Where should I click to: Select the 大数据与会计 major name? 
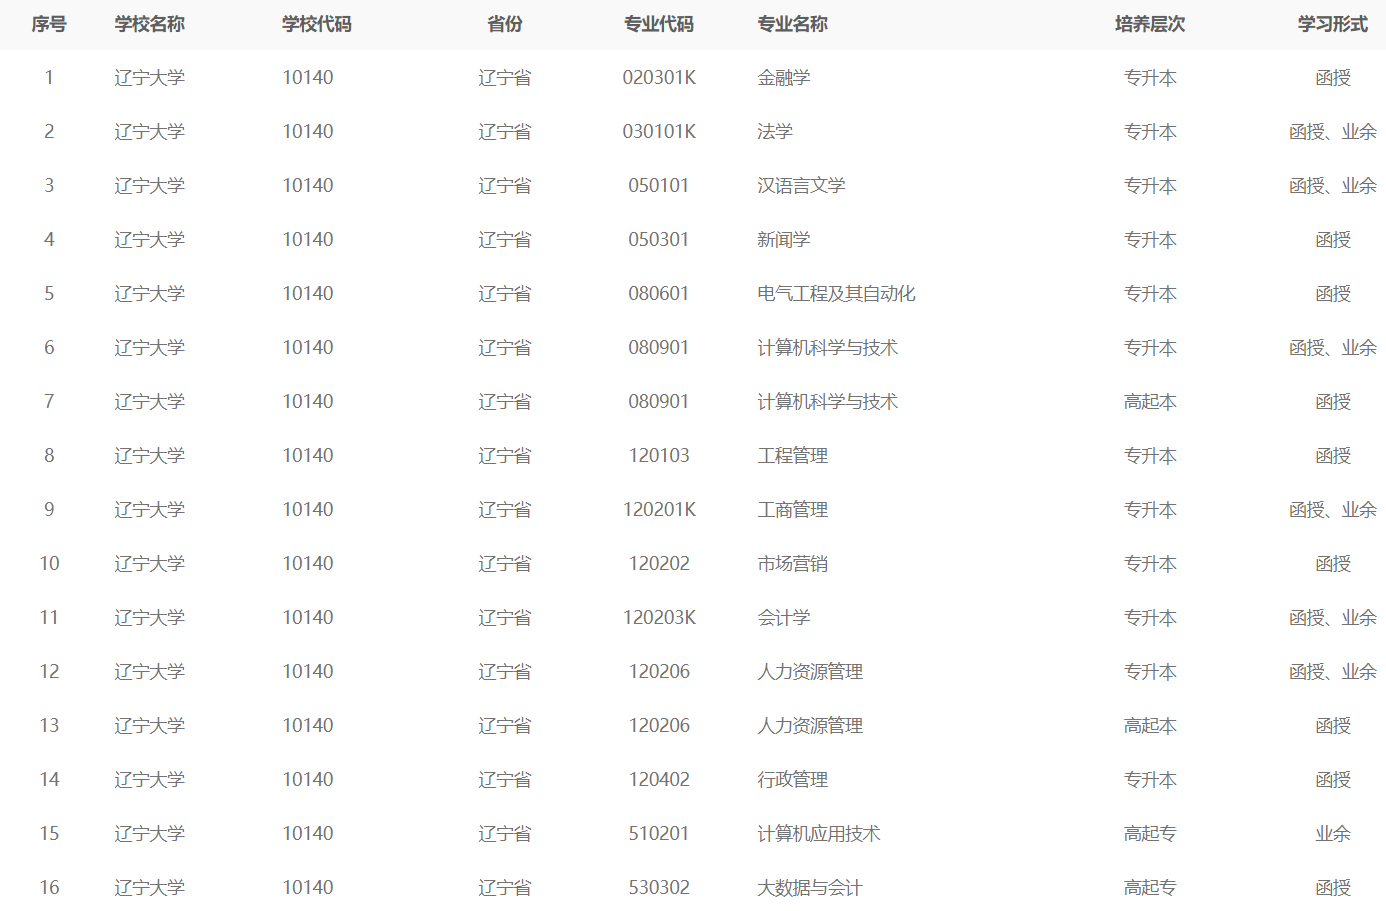(x=810, y=888)
